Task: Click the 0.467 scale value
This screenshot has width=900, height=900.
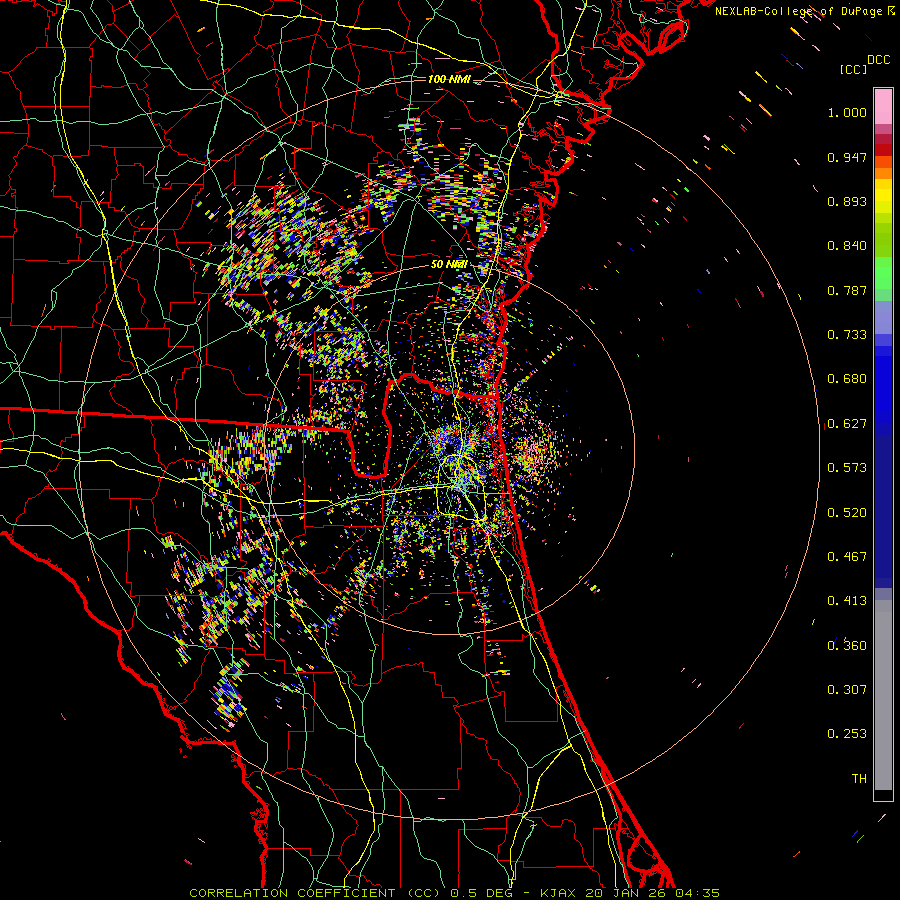Action: (847, 557)
